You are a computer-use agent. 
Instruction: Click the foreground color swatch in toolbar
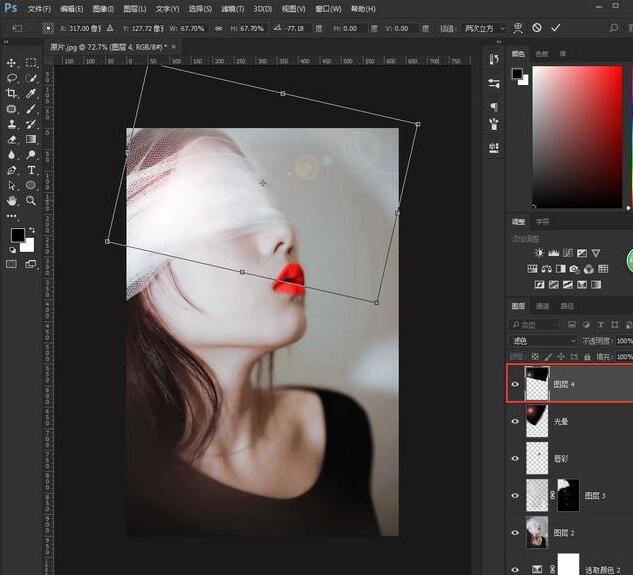17,235
